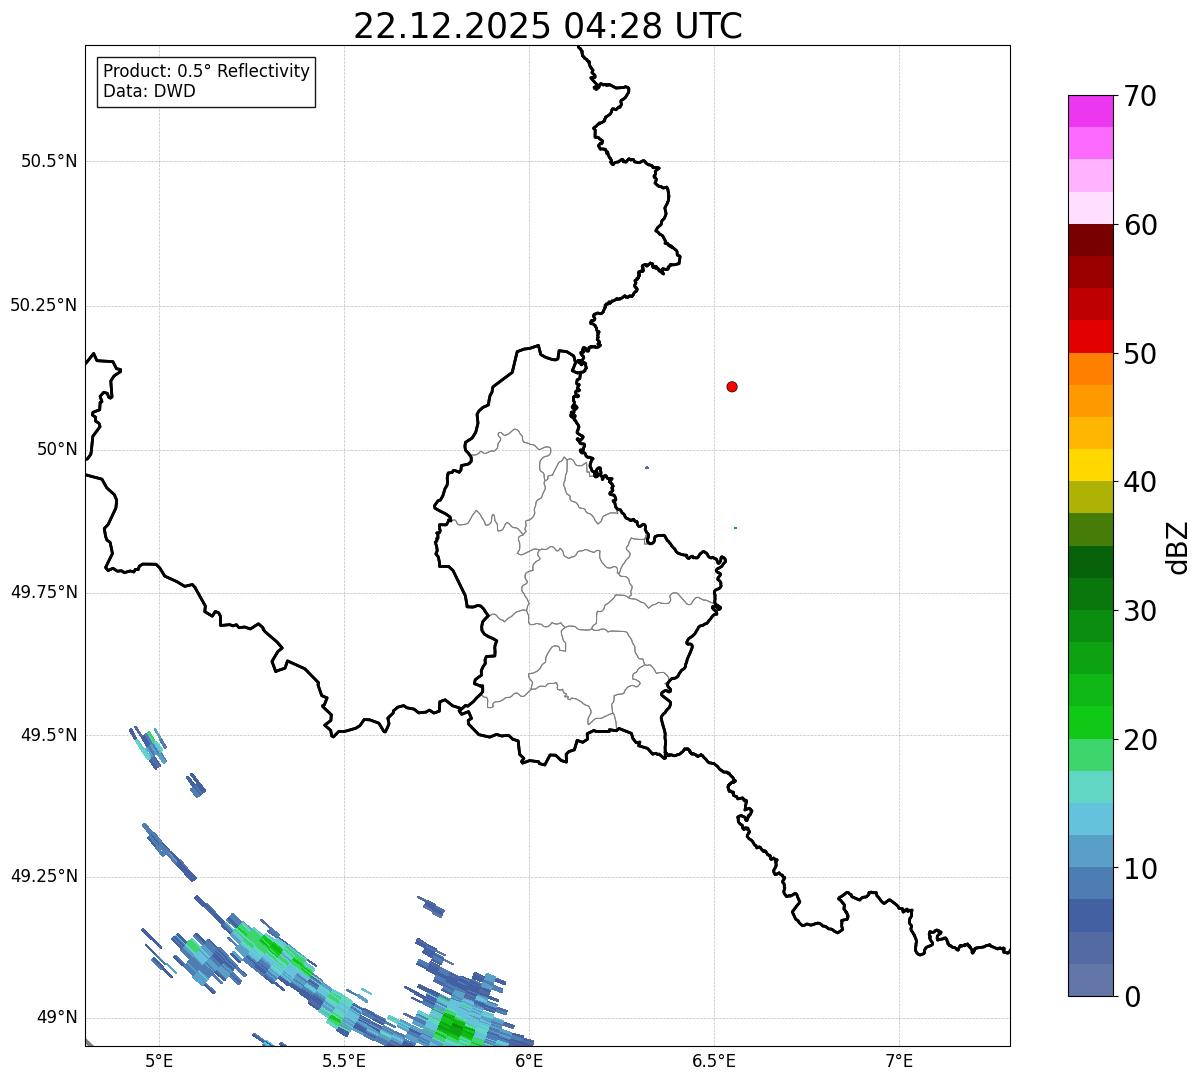Click the 50.25°N latitude label
The image size is (1202, 1081).
(44, 305)
